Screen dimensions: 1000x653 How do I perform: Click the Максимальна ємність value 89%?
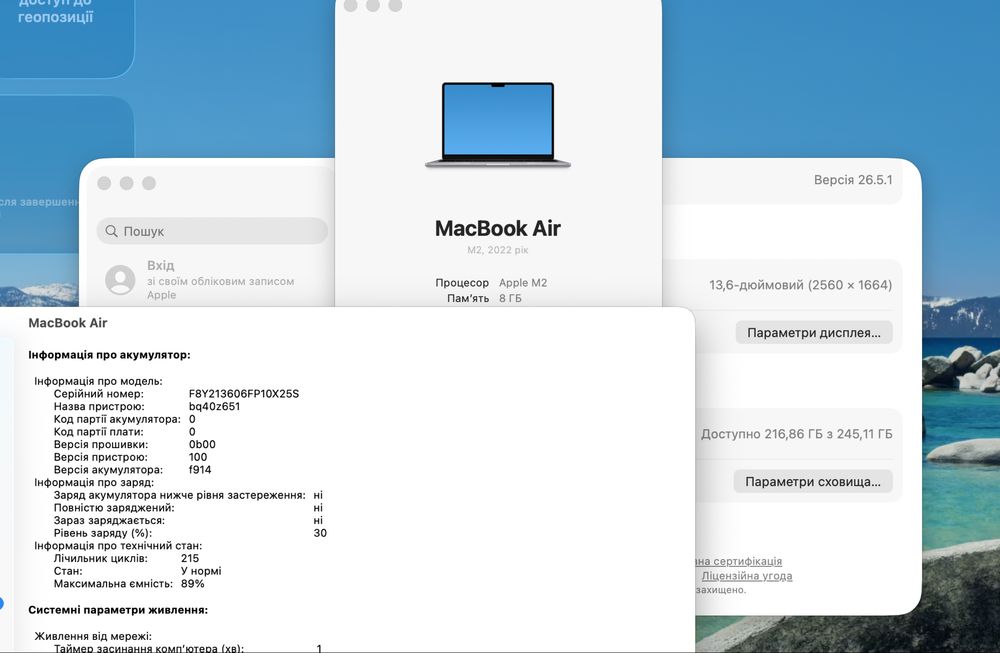click(193, 583)
